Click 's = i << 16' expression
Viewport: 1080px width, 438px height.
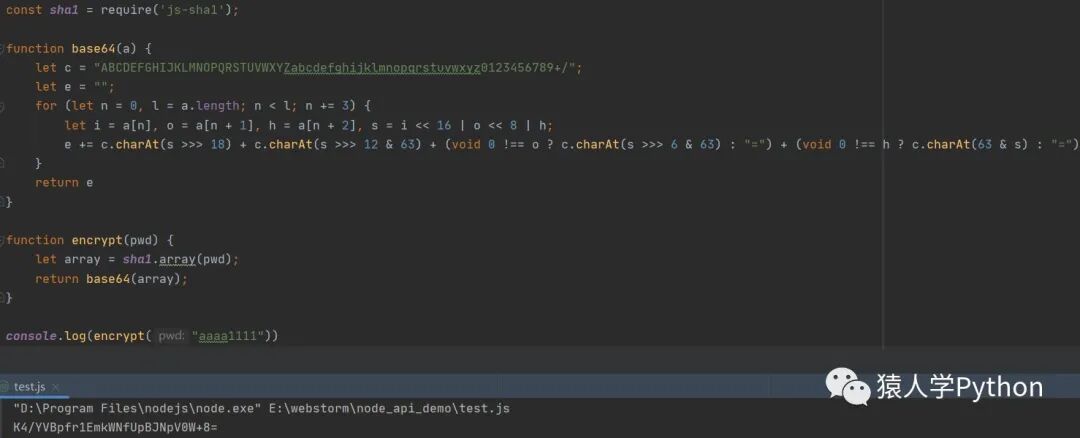coord(411,125)
